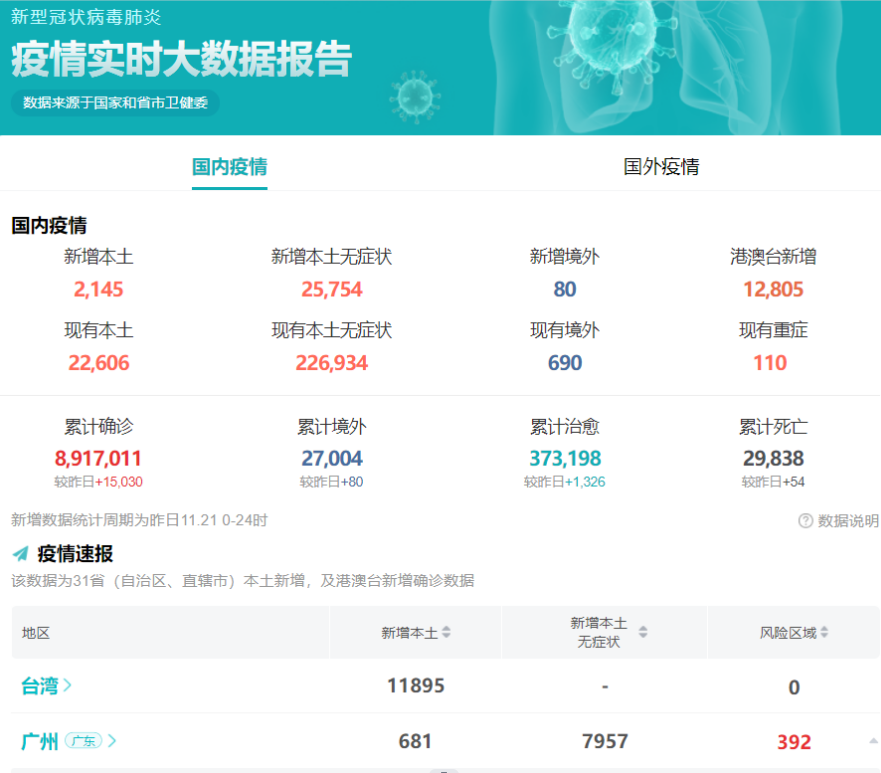Image resolution: width=881 pixels, height=773 pixels.
Task: Sort table by 新增本土 column arrows
Action: click(446, 633)
